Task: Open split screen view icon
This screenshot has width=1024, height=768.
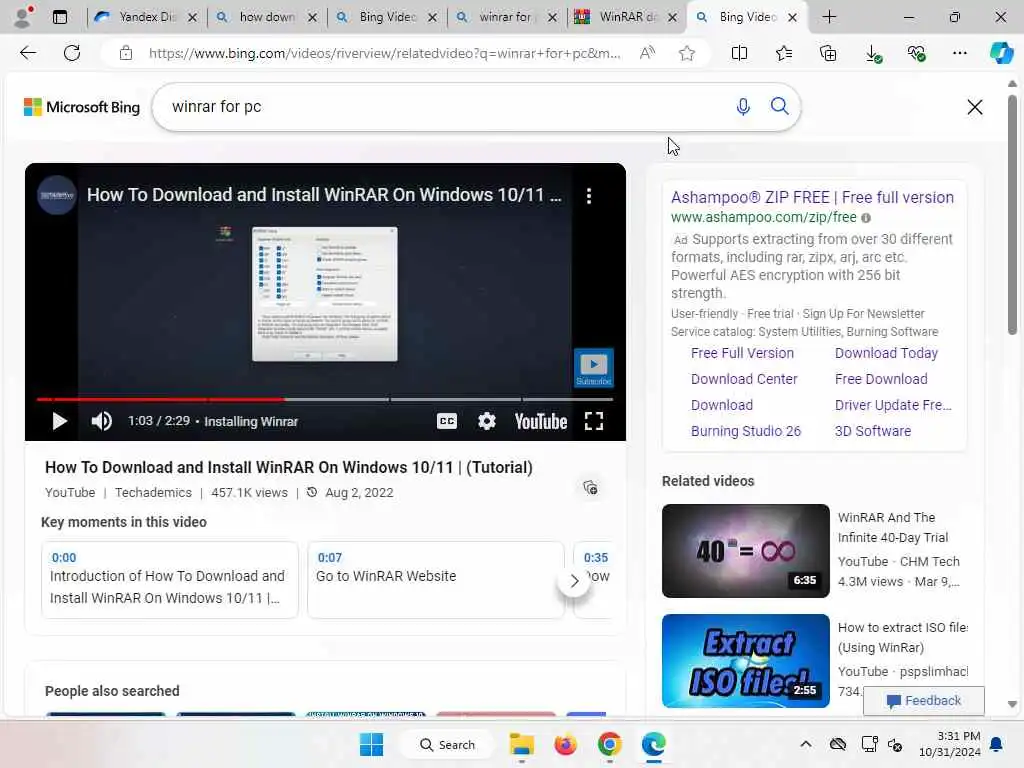Action: click(x=739, y=53)
